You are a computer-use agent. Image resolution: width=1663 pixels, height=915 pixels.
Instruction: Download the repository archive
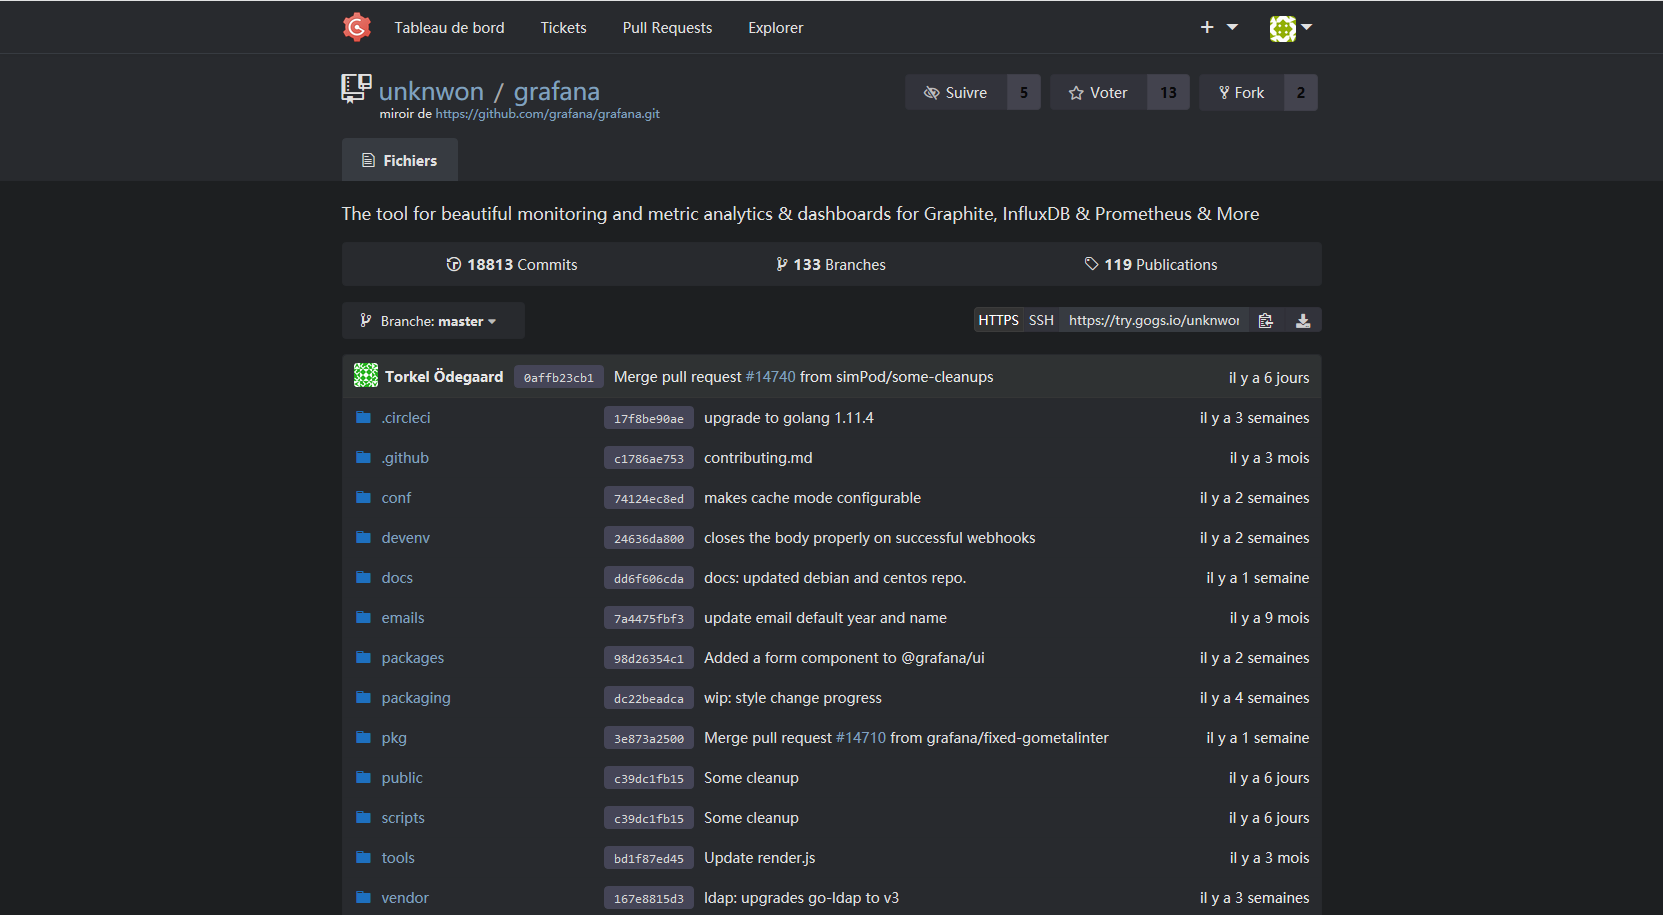(1303, 320)
